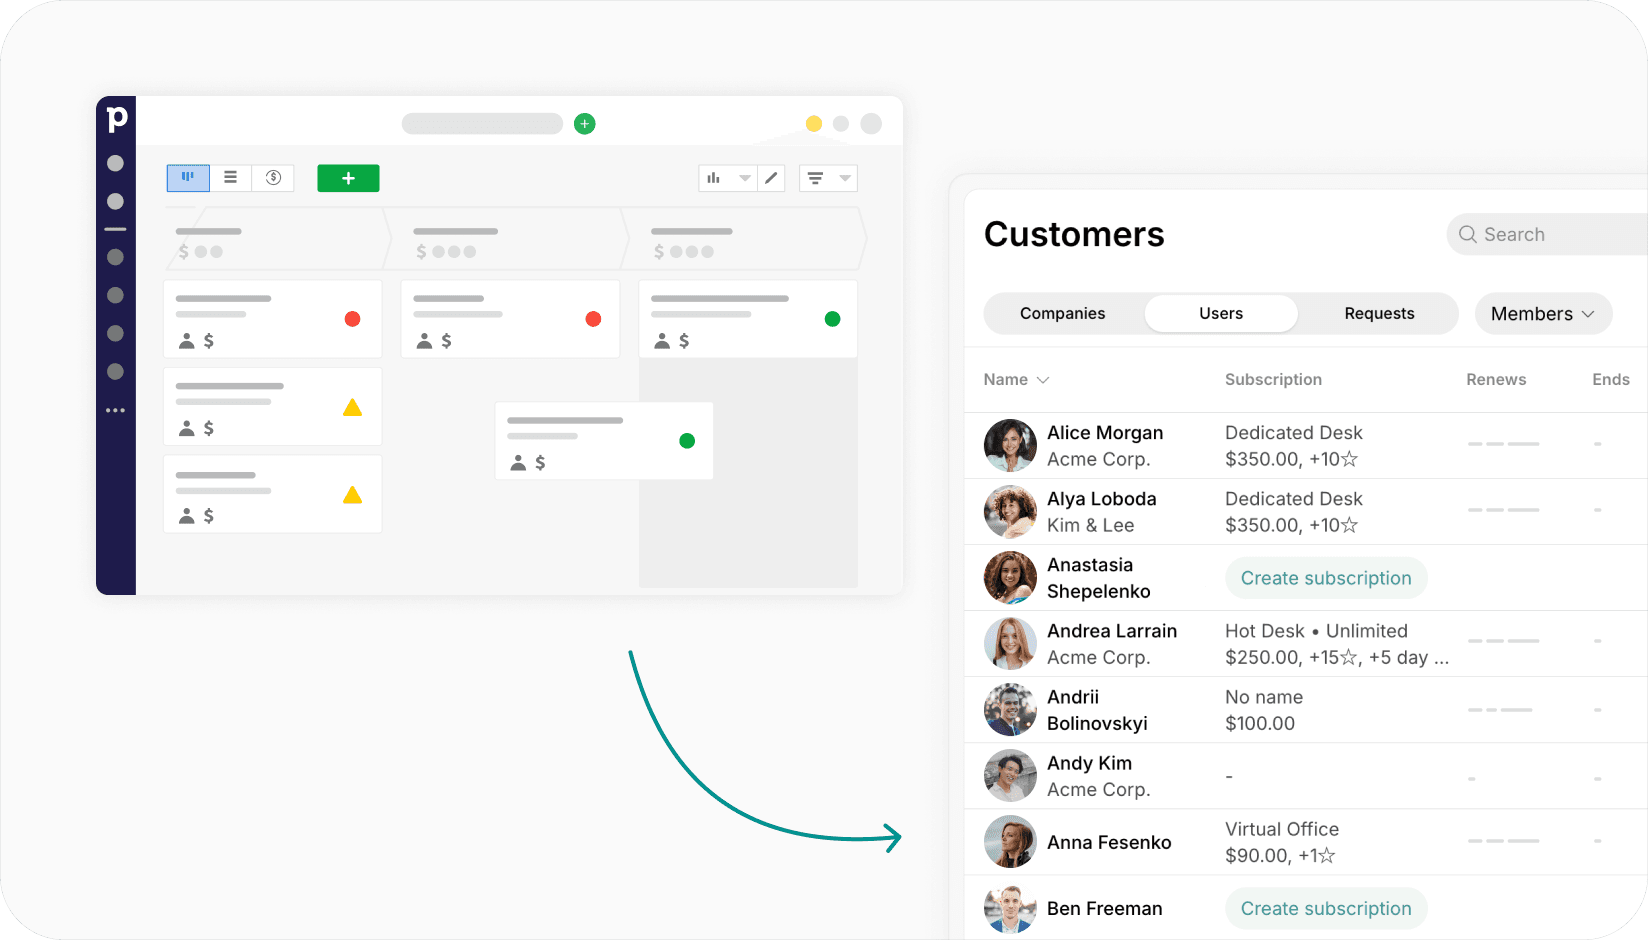1648x940 pixels.
Task: Expand the Name column sort dropdown
Action: click(x=1043, y=380)
